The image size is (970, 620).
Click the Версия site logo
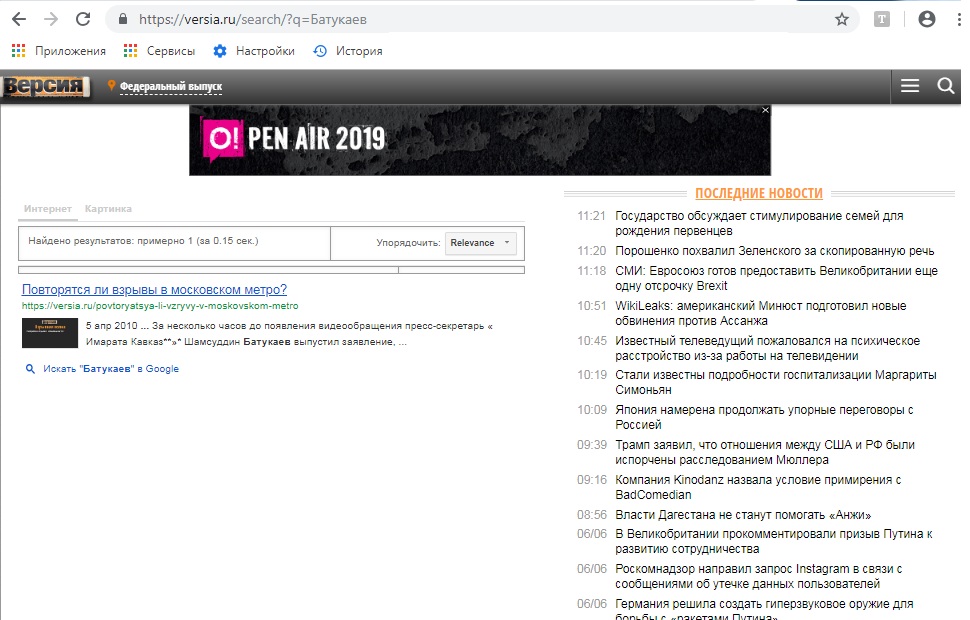pos(46,87)
